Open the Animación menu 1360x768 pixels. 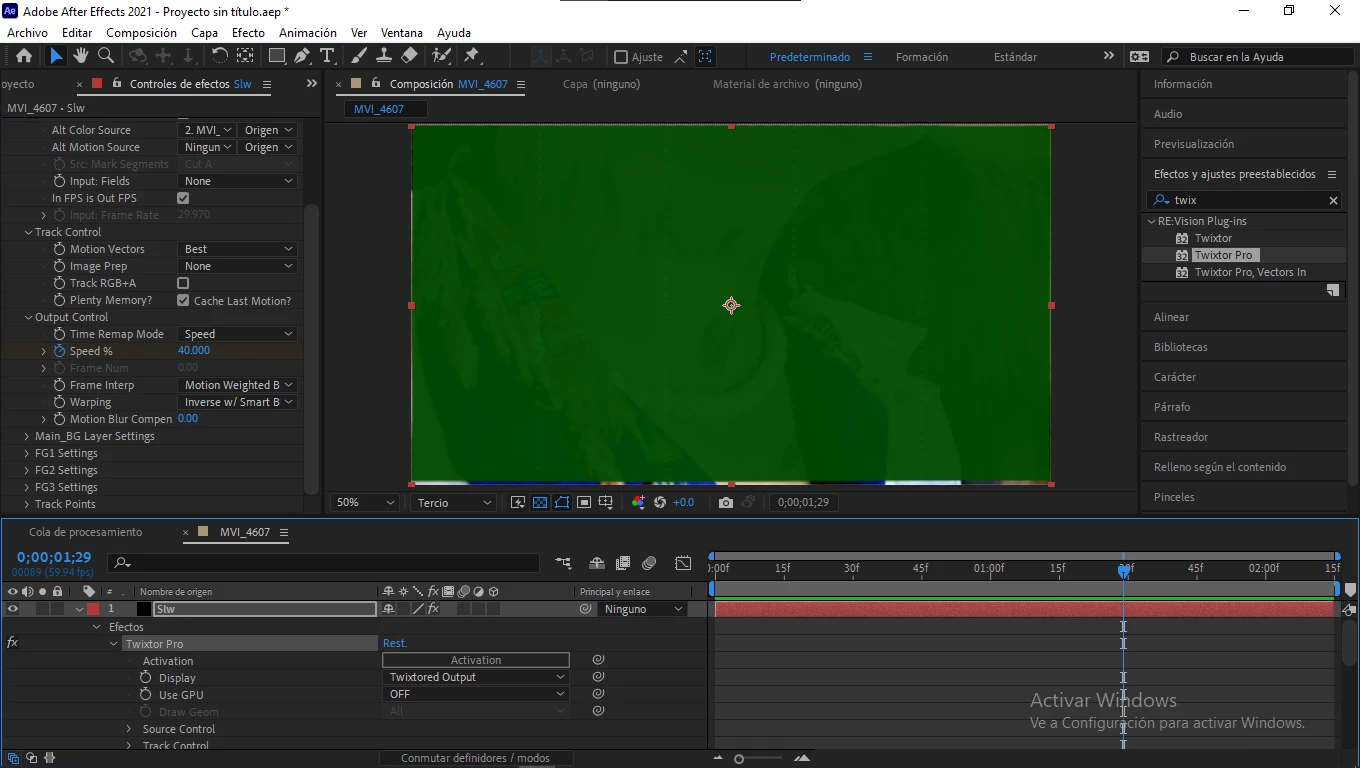(x=308, y=33)
